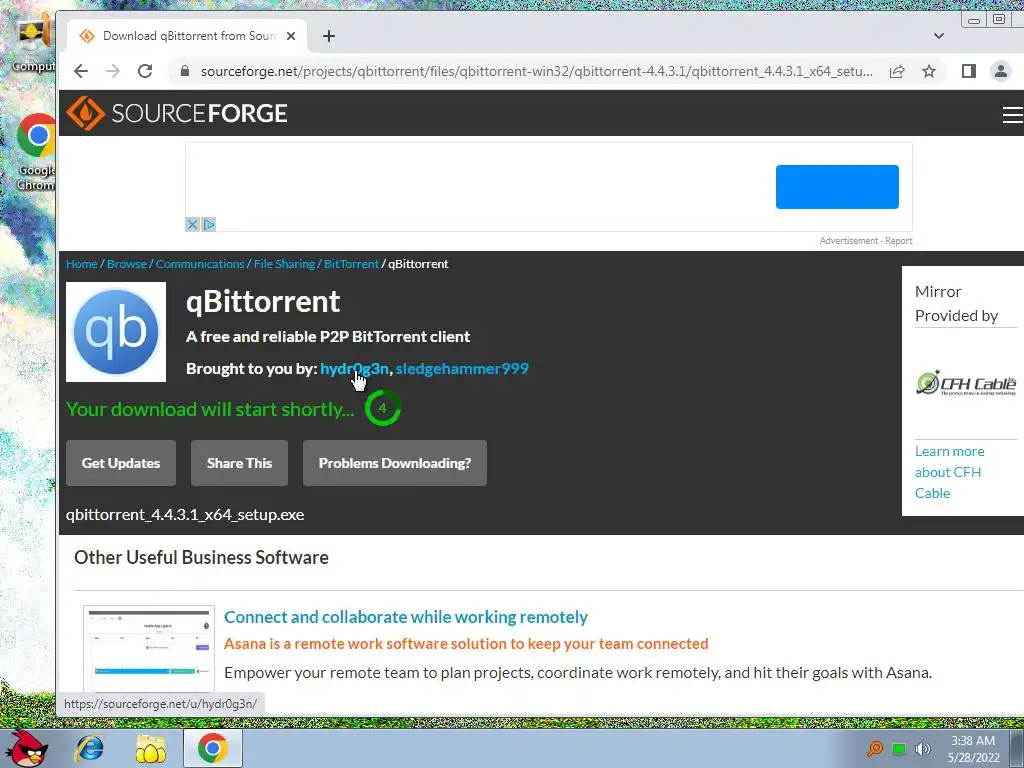Viewport: 1024px width, 768px height.
Task: Open the Browse breadcrumb link
Action: (x=127, y=264)
